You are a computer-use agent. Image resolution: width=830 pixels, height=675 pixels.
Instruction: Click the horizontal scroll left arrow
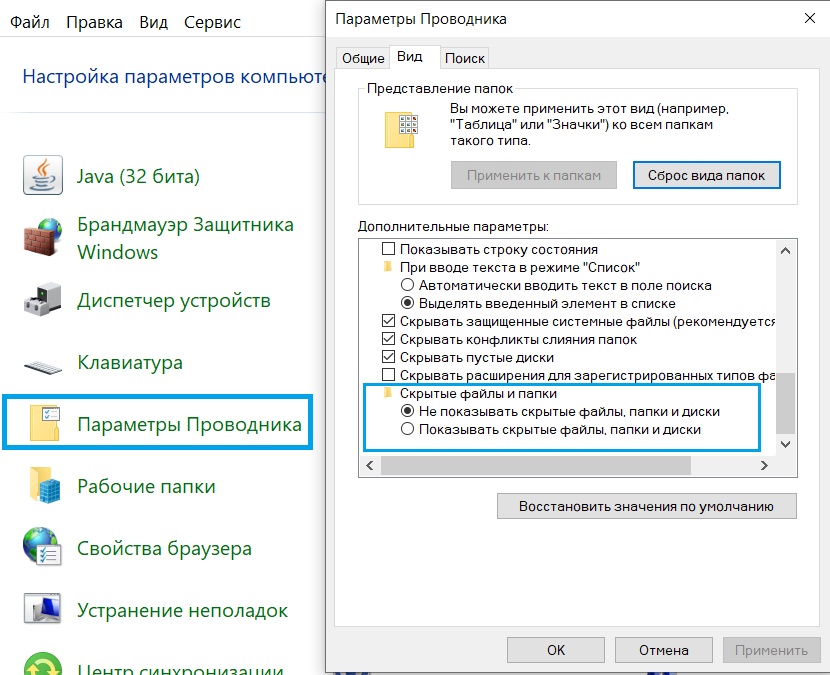(369, 465)
